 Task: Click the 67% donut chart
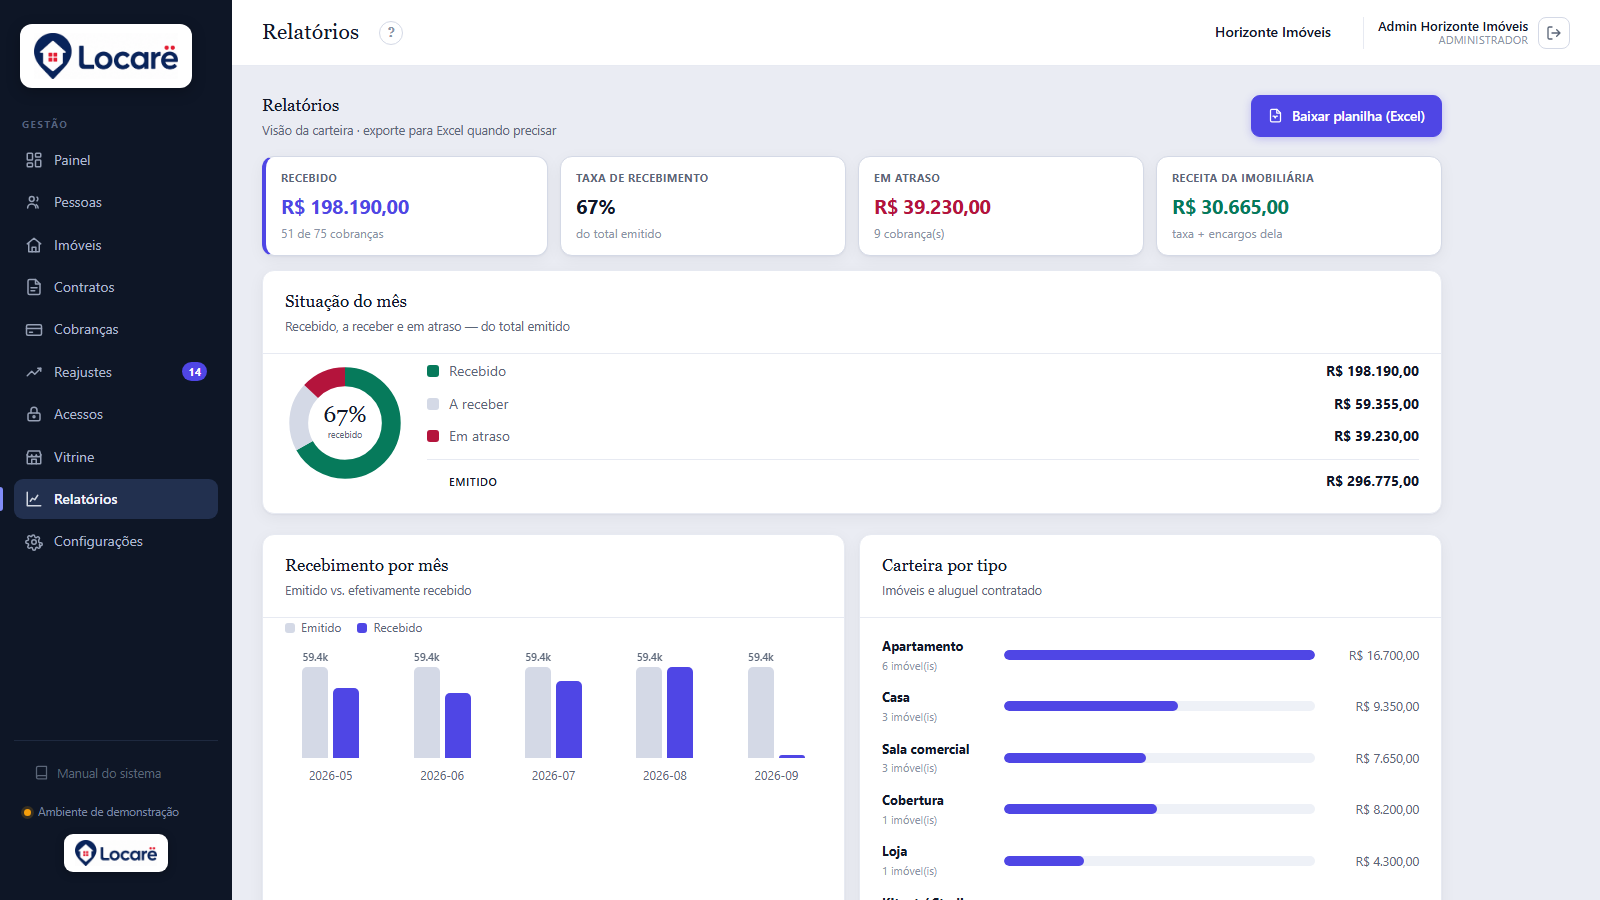(x=345, y=423)
